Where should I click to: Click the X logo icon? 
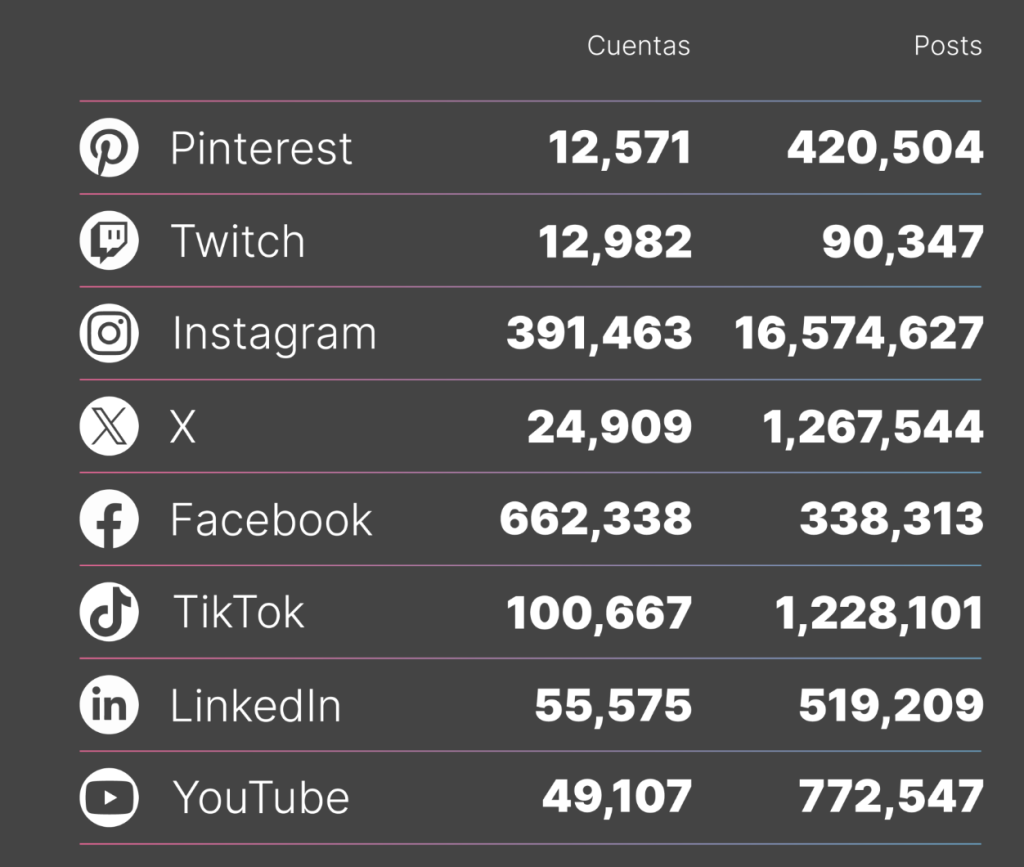pos(109,426)
